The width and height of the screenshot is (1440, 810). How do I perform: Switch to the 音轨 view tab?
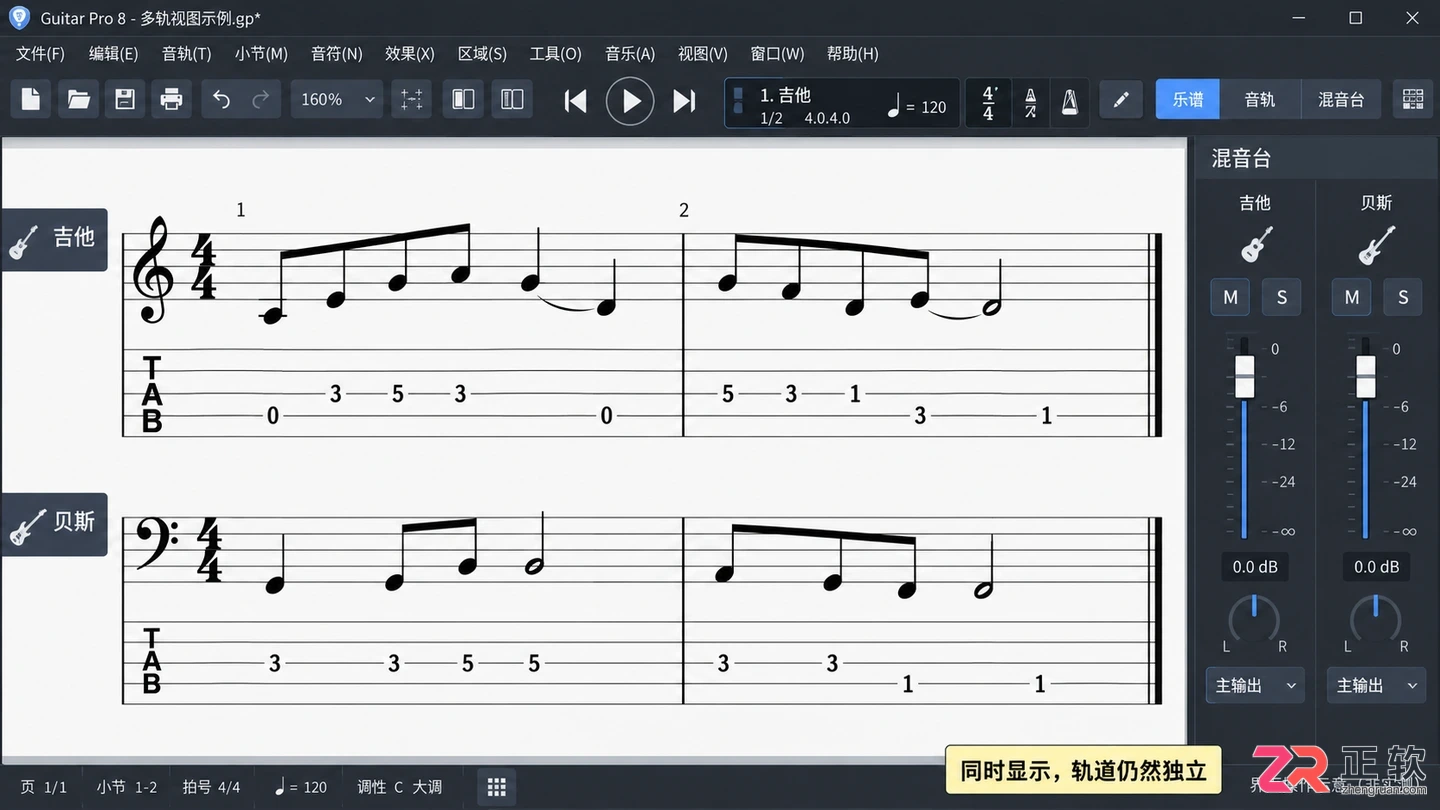[x=1260, y=99]
